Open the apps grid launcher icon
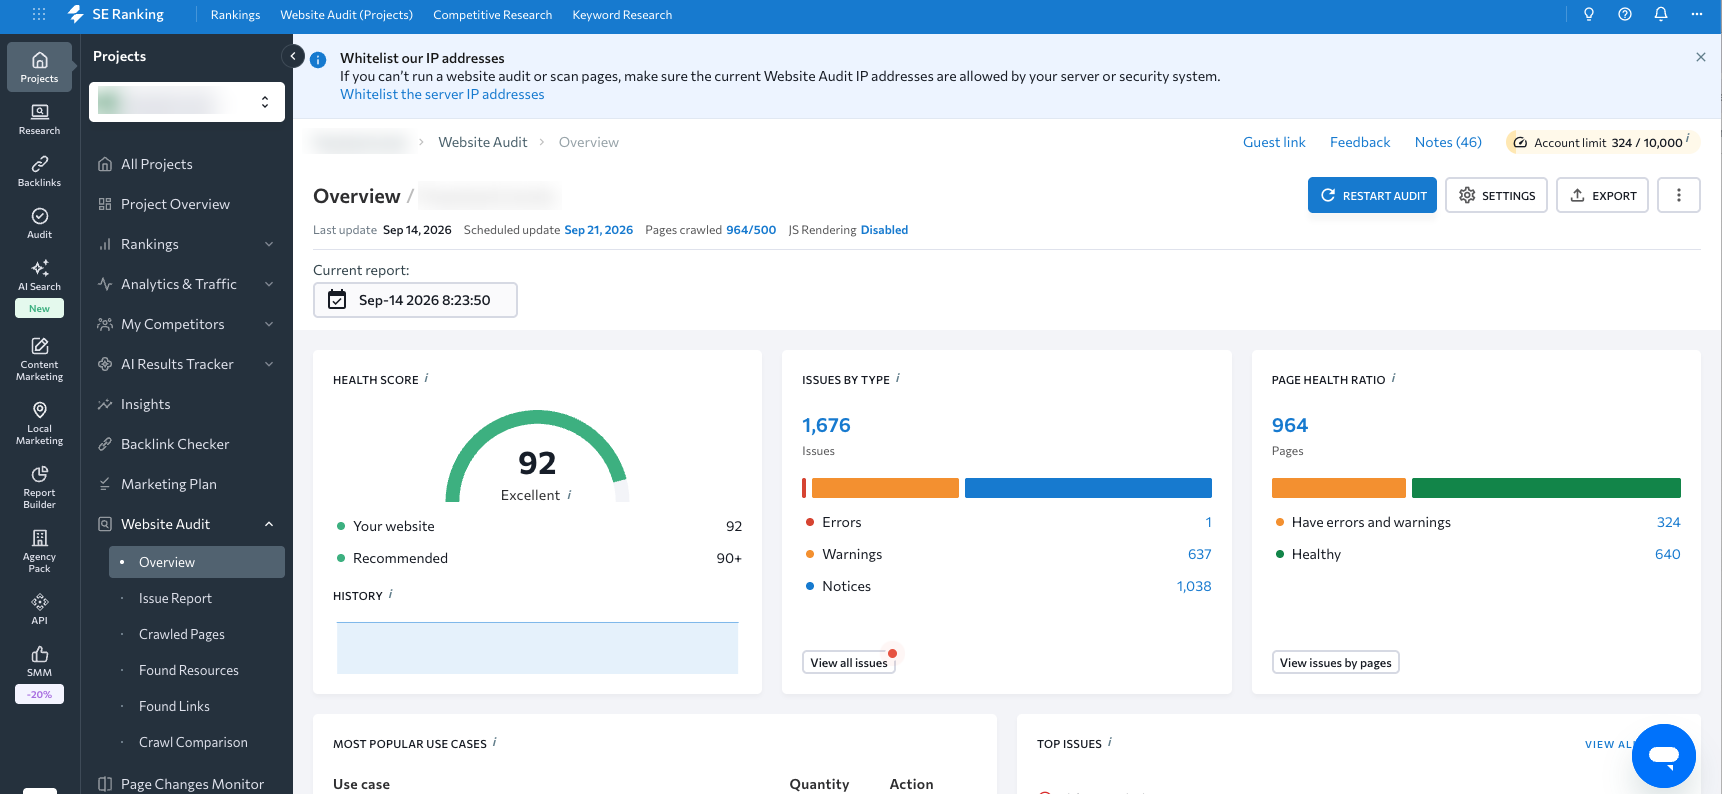The height and width of the screenshot is (794, 1722). point(39,14)
